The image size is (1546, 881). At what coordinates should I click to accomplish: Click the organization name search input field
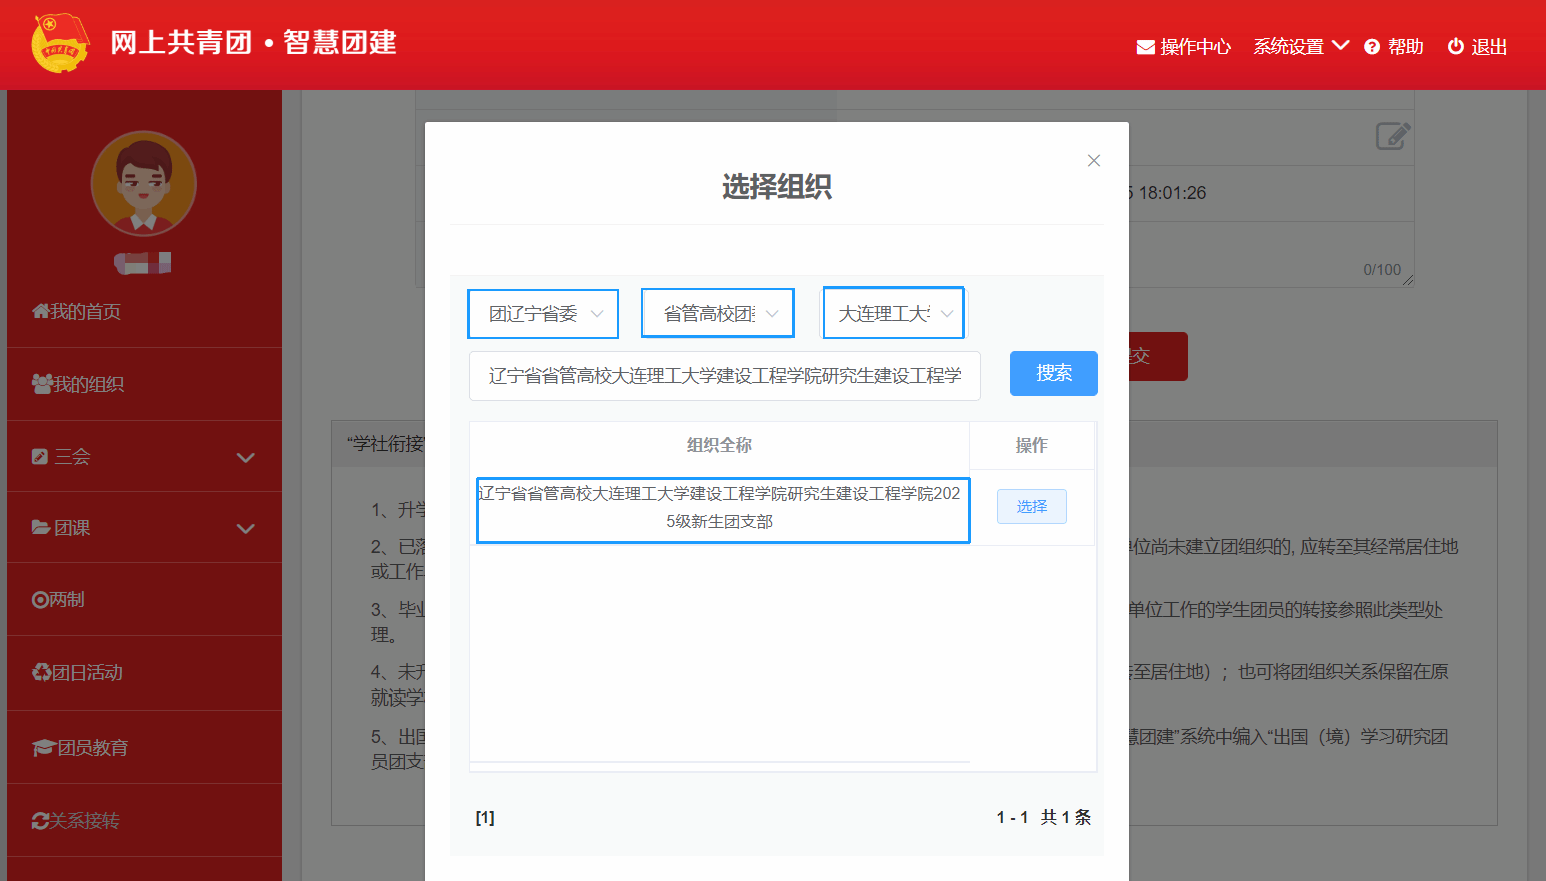[724, 376]
